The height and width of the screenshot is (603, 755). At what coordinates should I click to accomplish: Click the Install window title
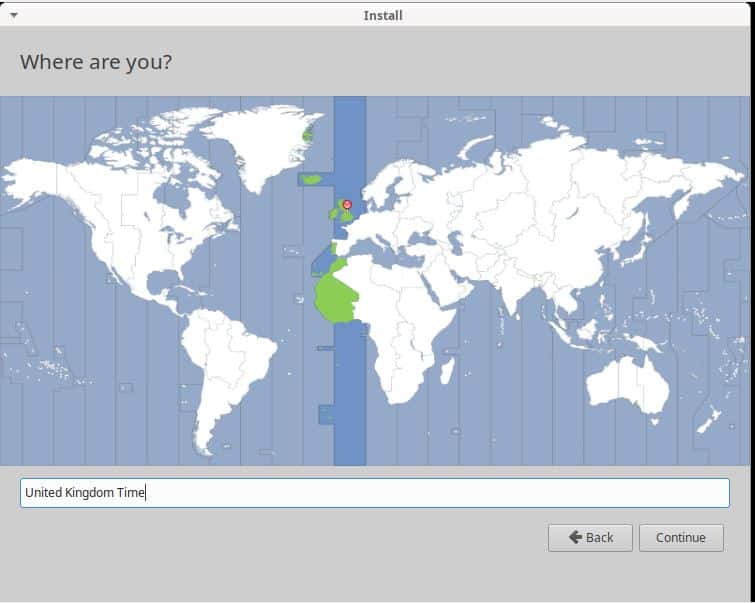coord(383,15)
